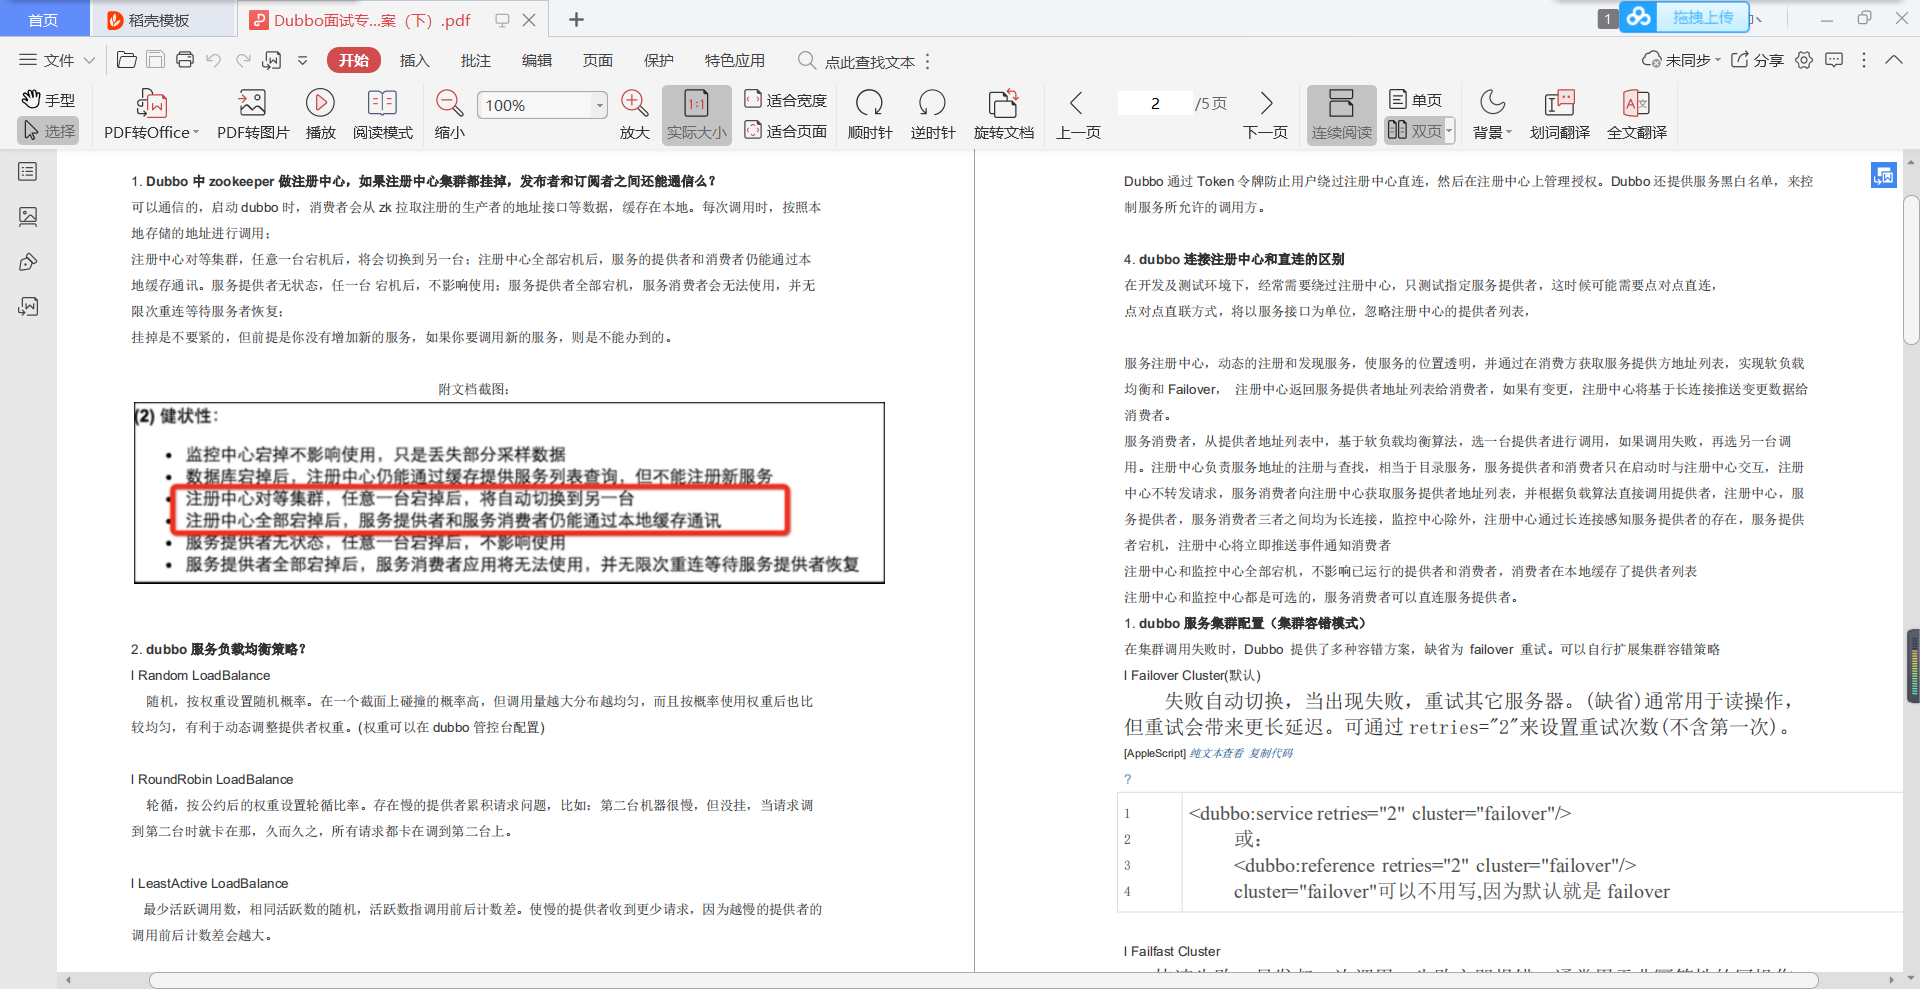The height and width of the screenshot is (989, 1920).
Task: Open 双页 layout dropdown arrow
Action: tap(1449, 131)
